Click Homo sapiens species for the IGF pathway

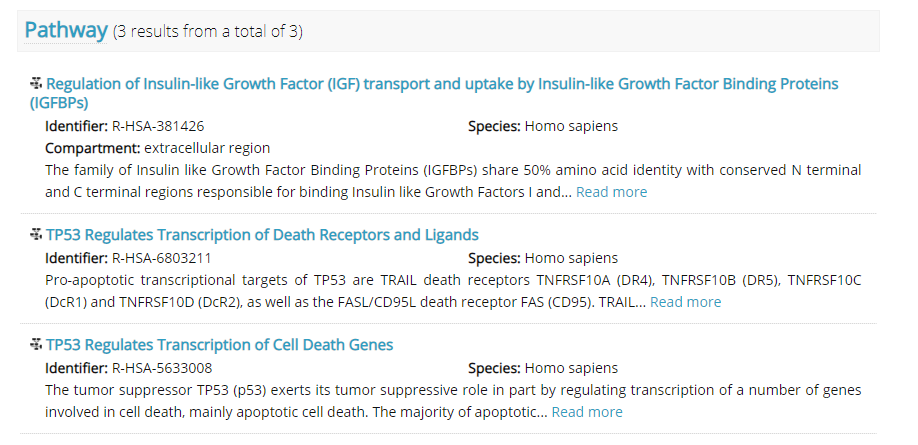tap(571, 127)
